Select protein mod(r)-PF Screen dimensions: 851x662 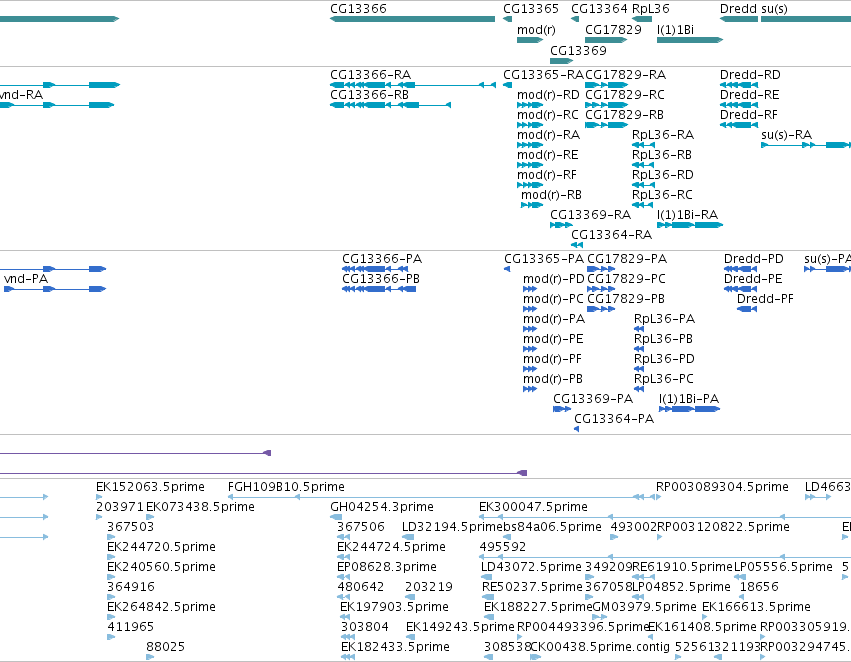tap(552, 359)
